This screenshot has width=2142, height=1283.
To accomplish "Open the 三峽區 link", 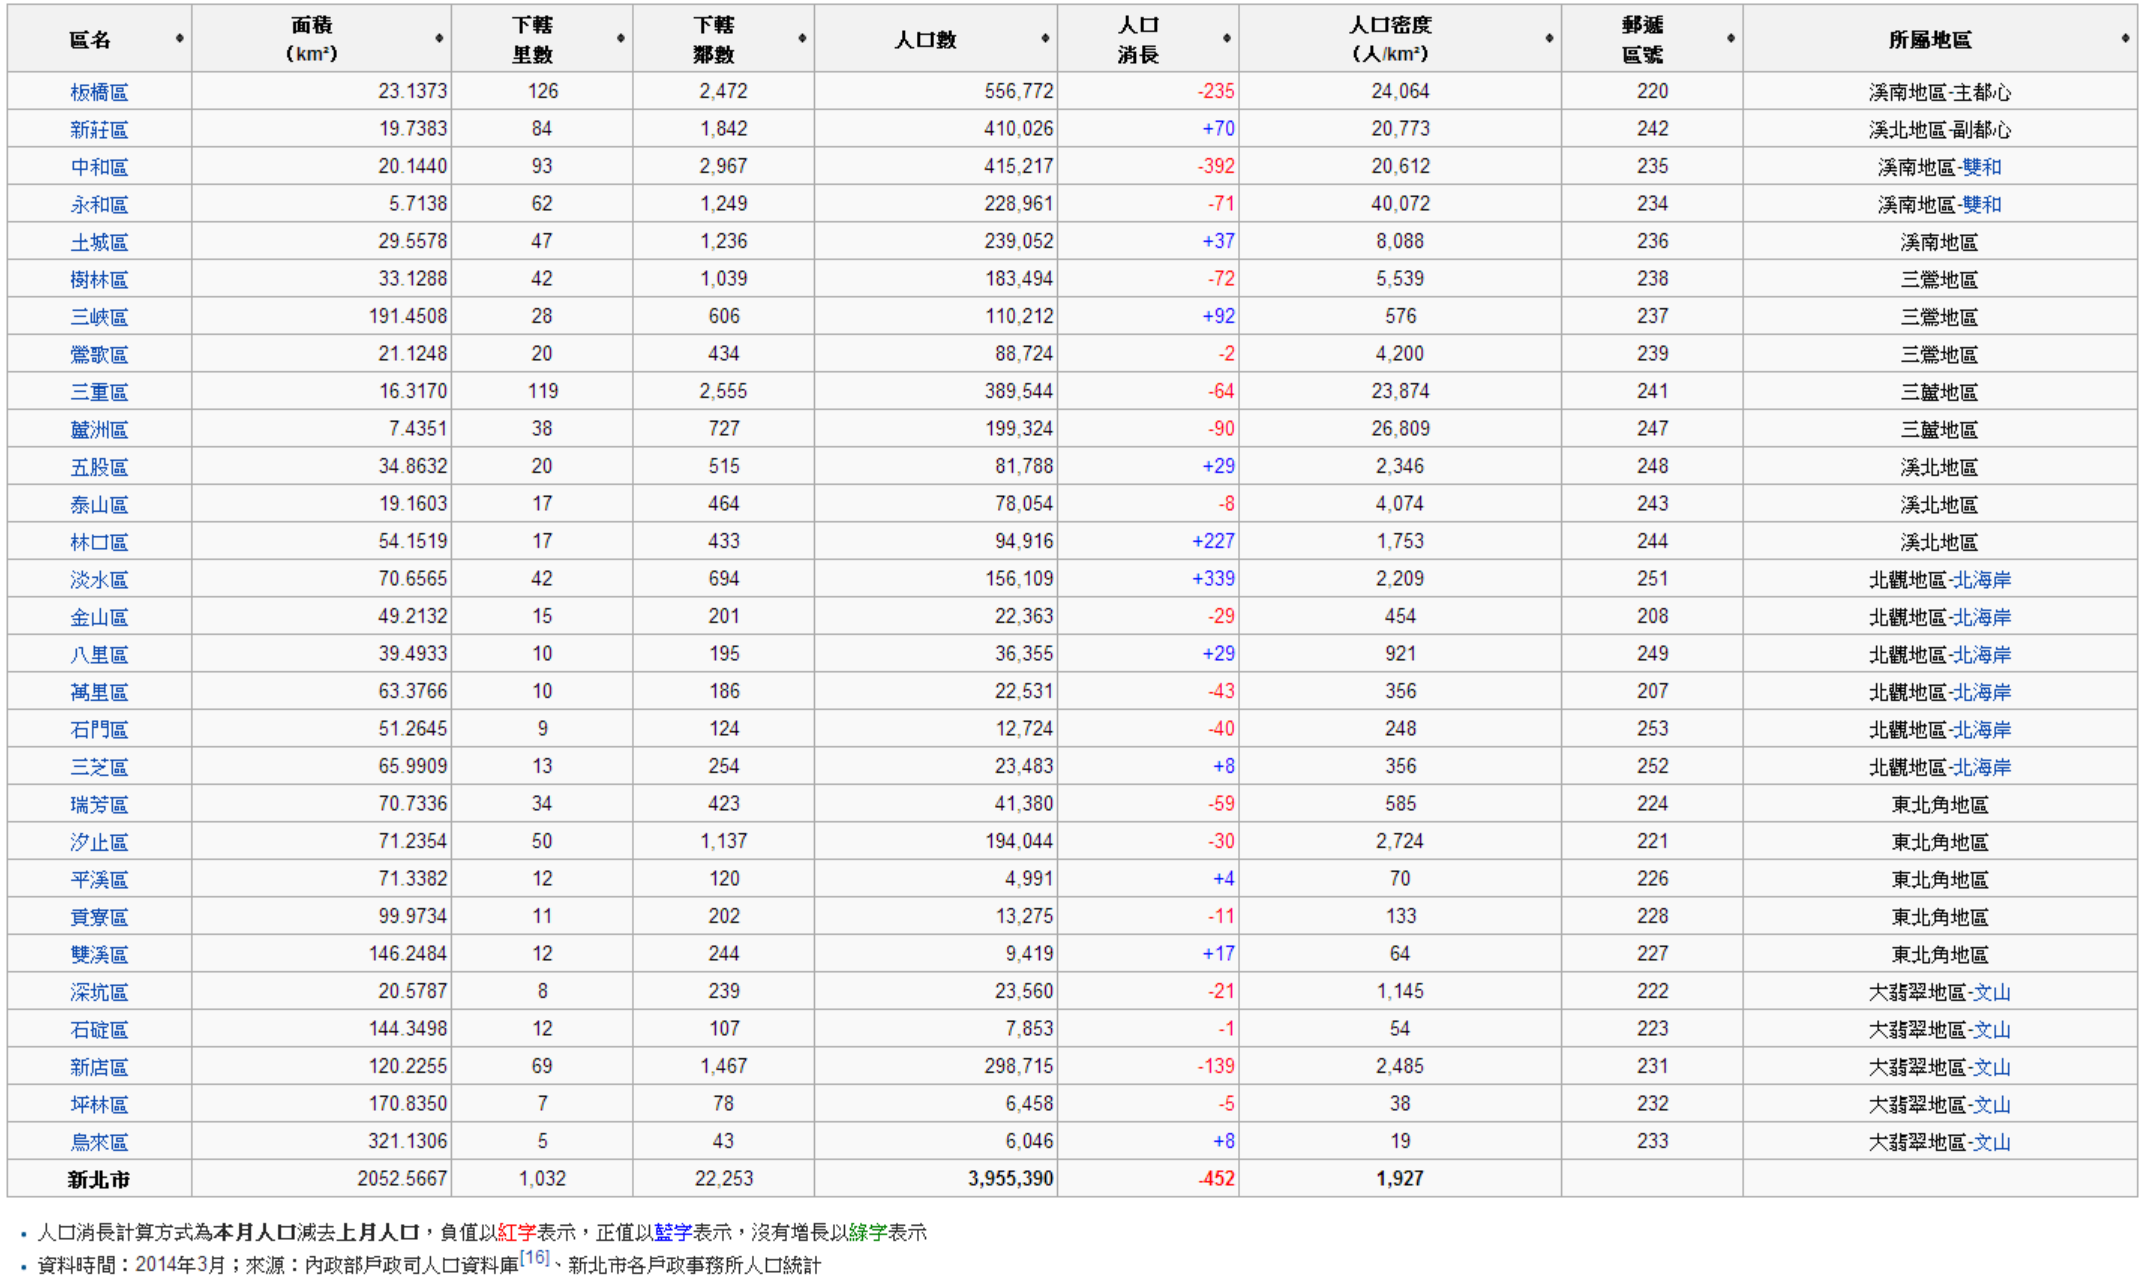I will pyautogui.click(x=99, y=317).
